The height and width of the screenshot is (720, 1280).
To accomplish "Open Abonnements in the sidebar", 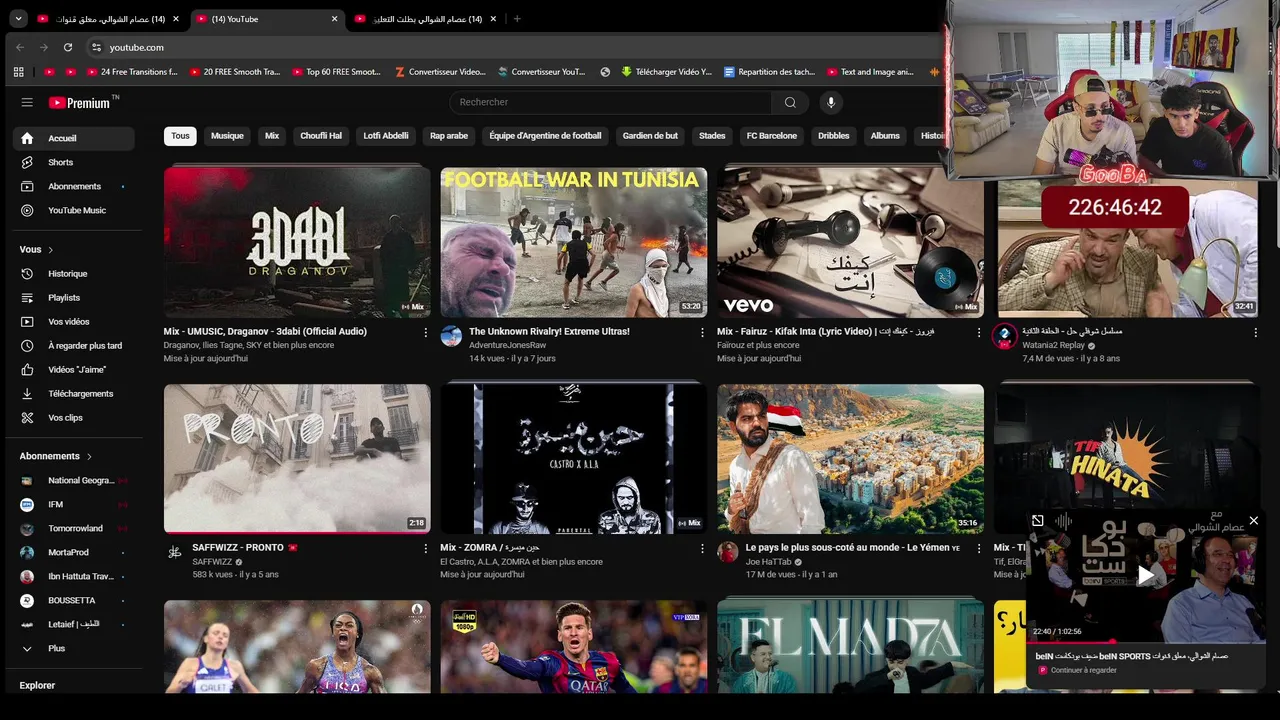I will pos(74,186).
